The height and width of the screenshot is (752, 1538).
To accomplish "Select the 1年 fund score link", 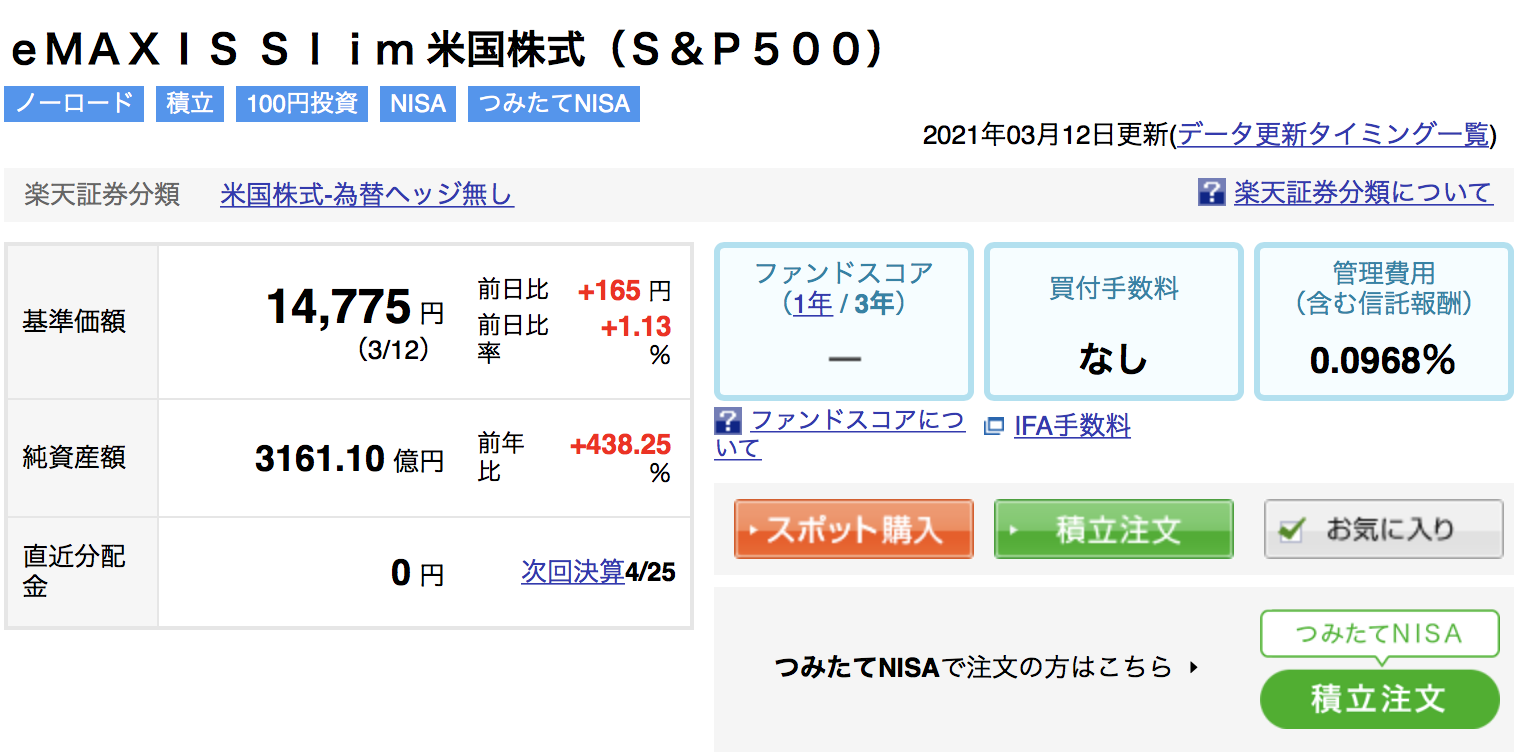I will click(813, 304).
